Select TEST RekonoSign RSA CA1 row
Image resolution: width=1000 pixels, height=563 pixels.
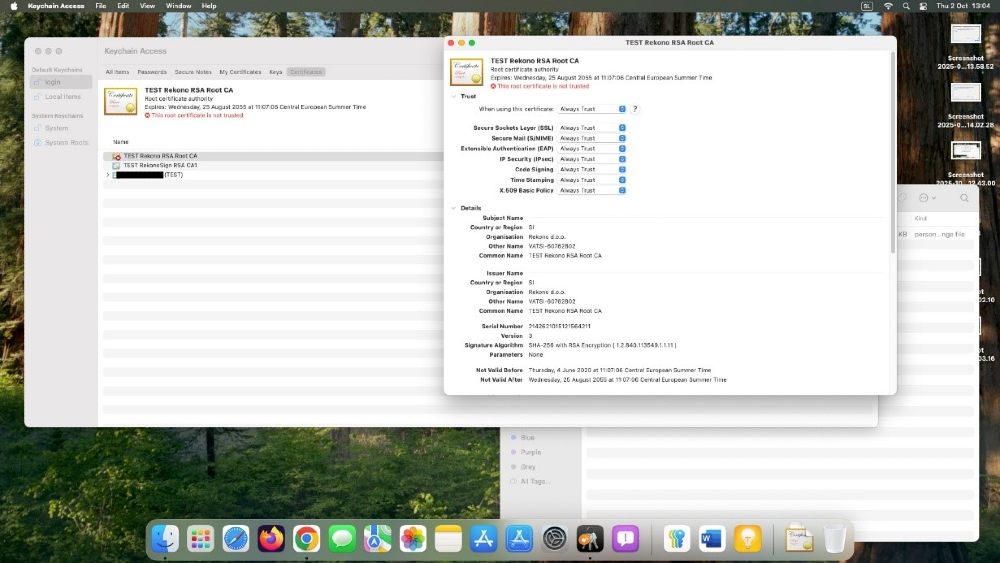click(273, 165)
